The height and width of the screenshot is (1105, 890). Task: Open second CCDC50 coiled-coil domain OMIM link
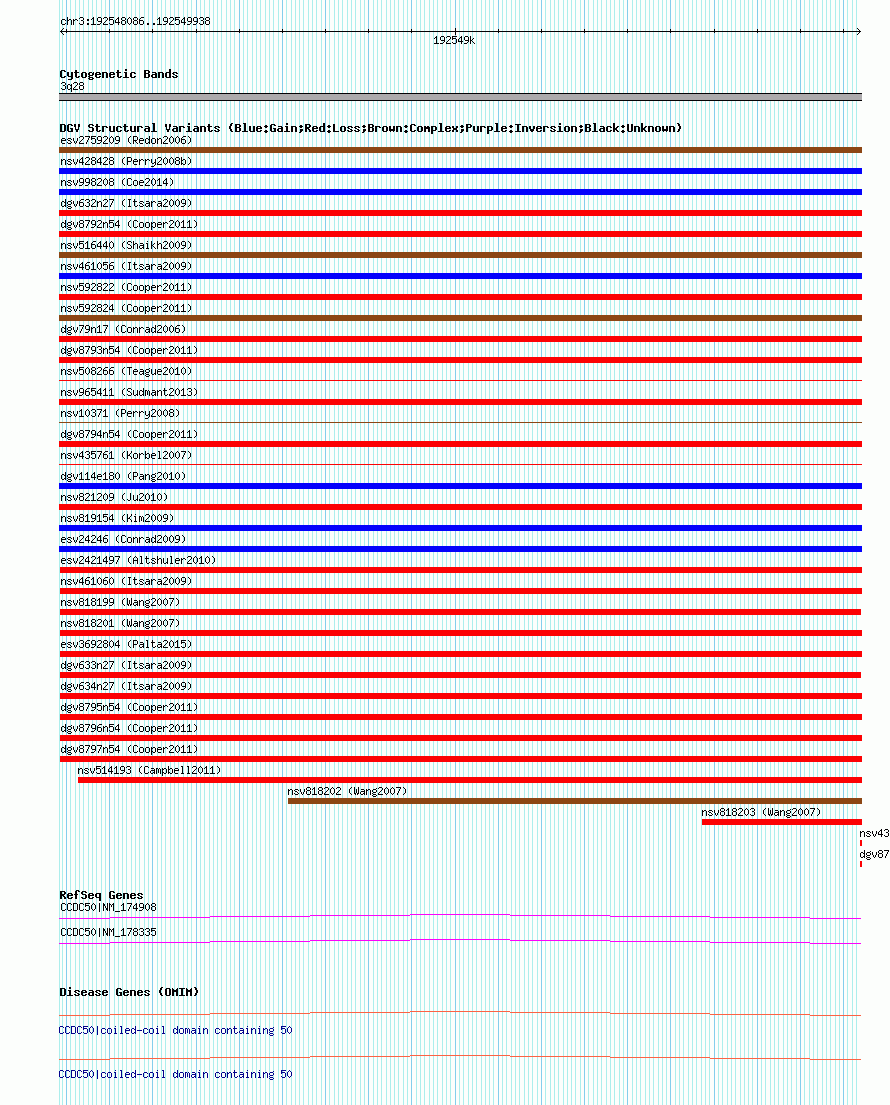(x=175, y=1075)
